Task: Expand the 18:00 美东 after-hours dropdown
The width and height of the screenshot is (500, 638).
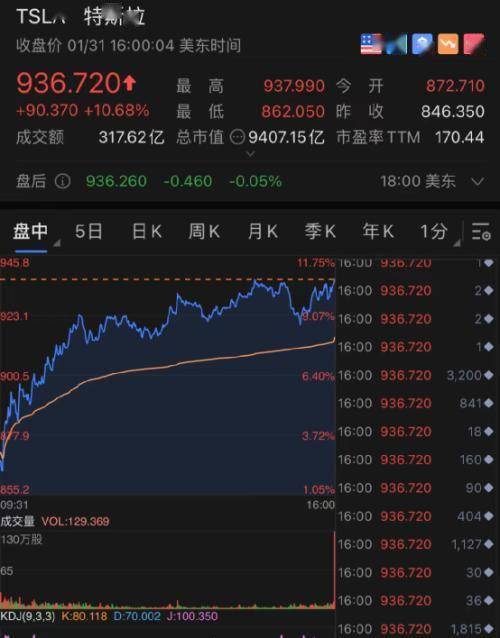Action: [x=478, y=181]
